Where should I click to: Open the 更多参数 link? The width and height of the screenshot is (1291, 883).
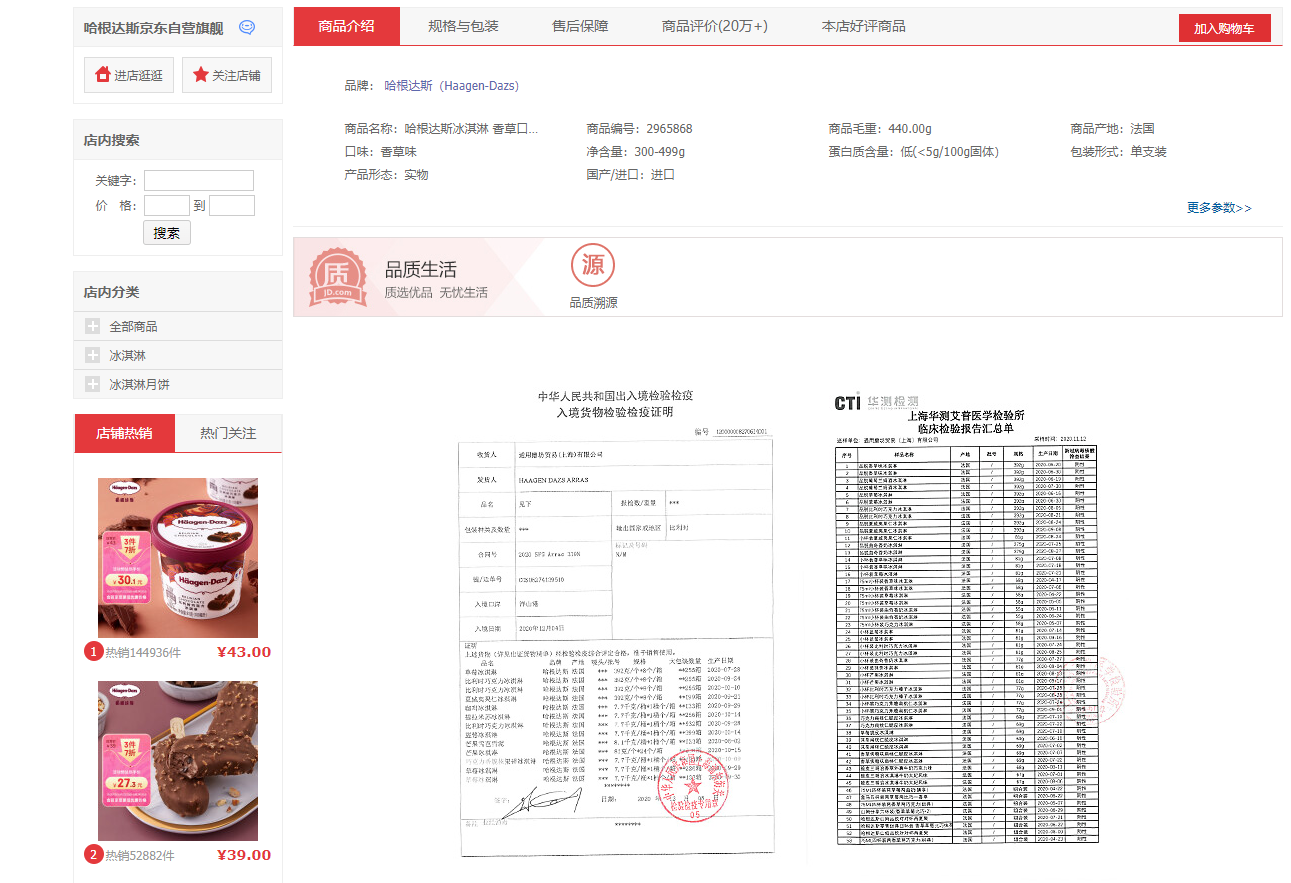coord(1218,208)
